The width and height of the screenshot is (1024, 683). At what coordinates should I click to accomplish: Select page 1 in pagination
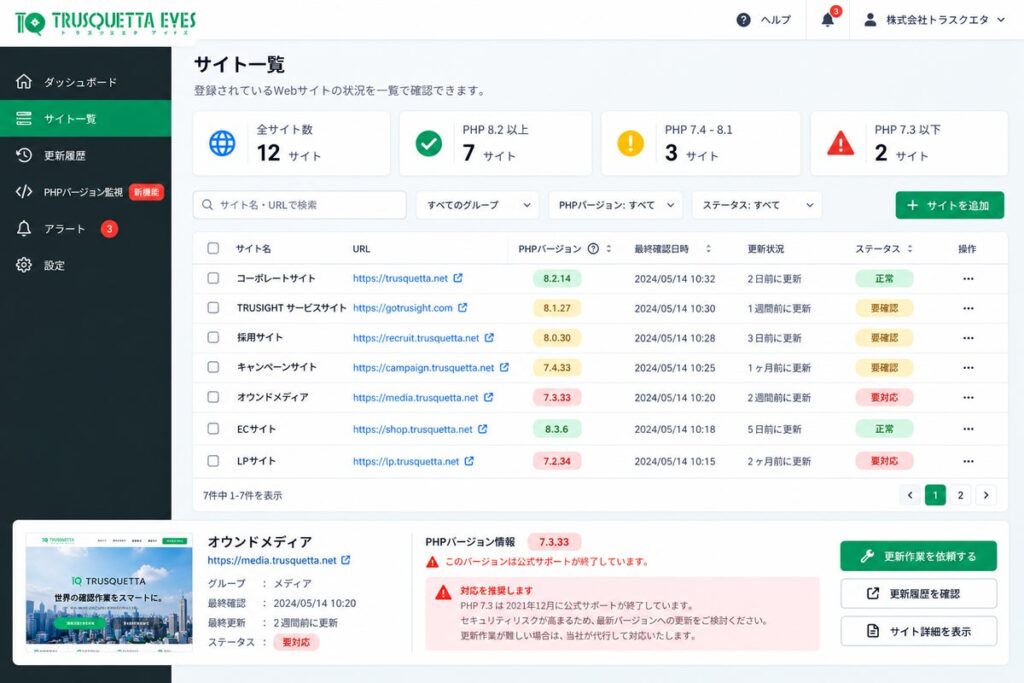pos(935,495)
